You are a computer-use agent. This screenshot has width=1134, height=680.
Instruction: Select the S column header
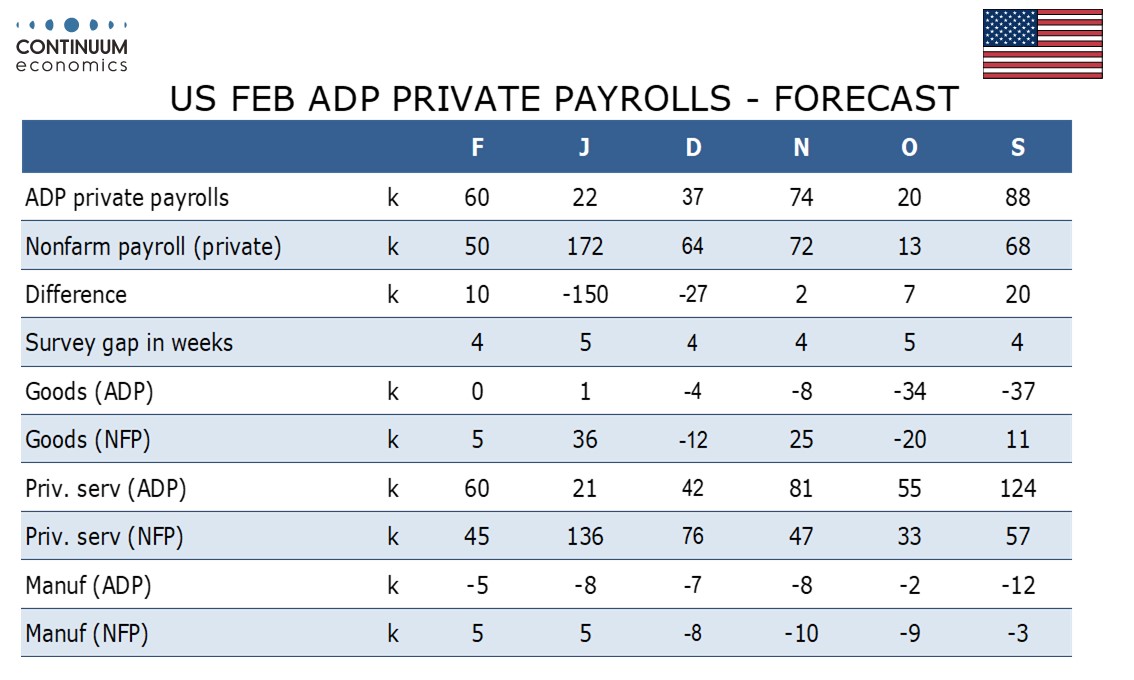tap(1017, 148)
